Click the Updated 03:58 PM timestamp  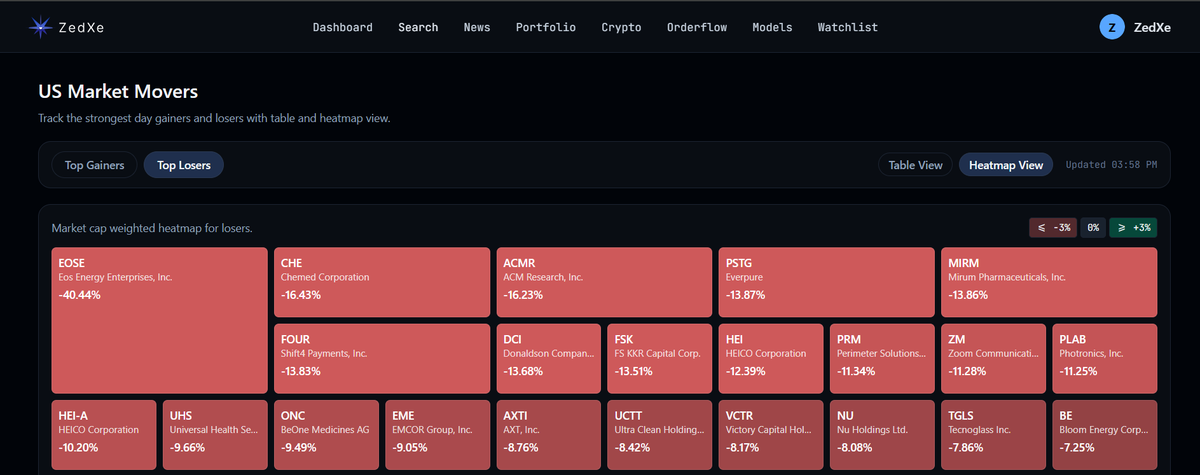[1111, 165]
